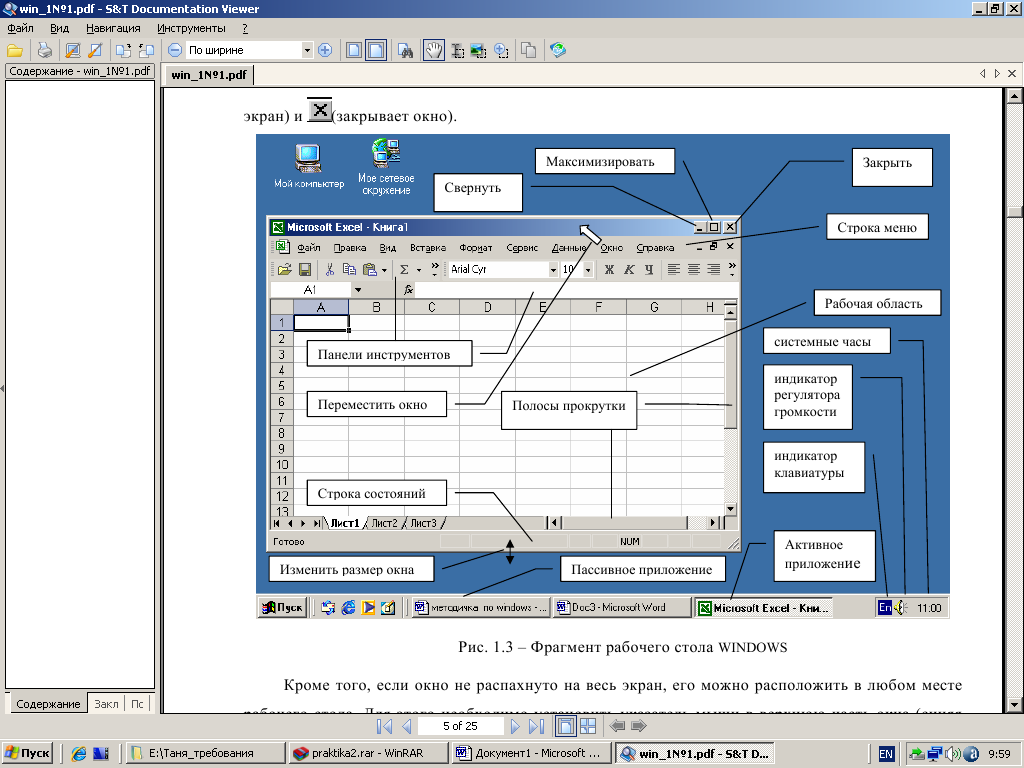This screenshot has width=1024, height=768.
Task: Click the monitor-with-pencil toolbar icon
Action: click(x=73, y=50)
